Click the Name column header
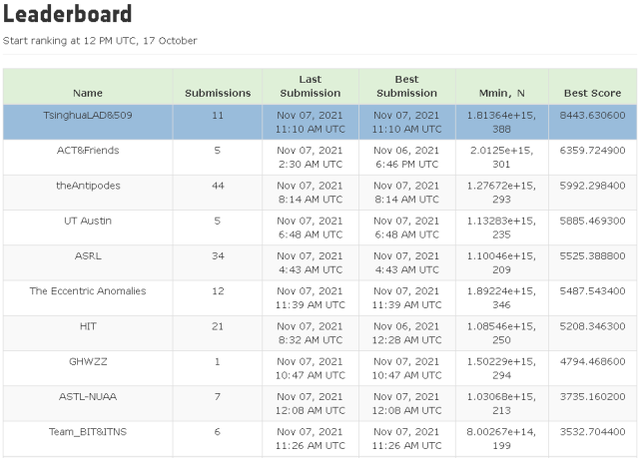 coord(88,93)
